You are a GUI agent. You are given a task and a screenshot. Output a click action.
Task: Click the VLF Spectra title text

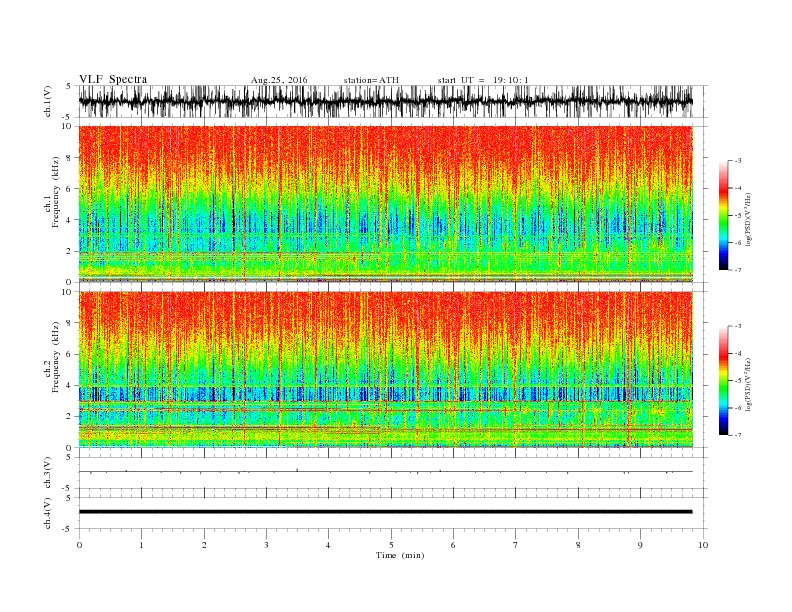click(113, 79)
